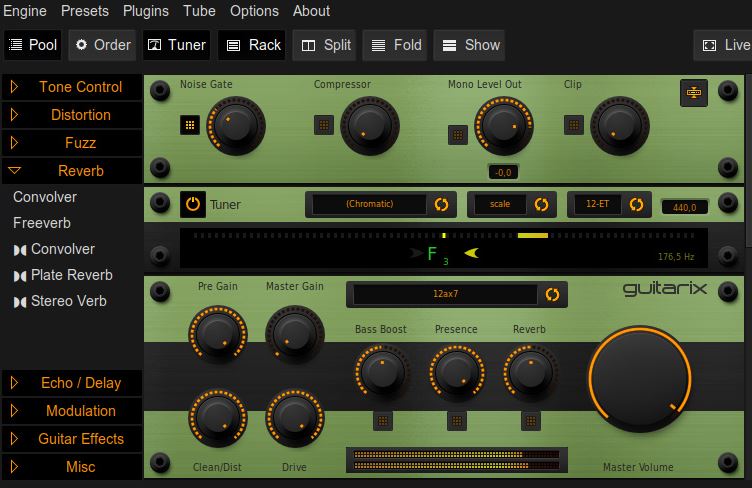Screen dimensions: 752x488
Task: Click the Drive knob
Action: 294,418
